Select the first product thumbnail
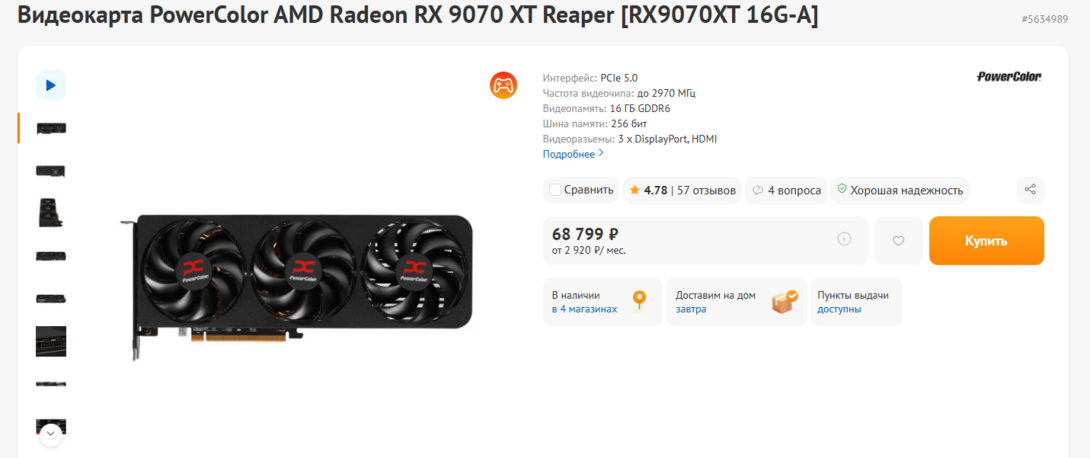The width and height of the screenshot is (1090, 458). pos(51,129)
